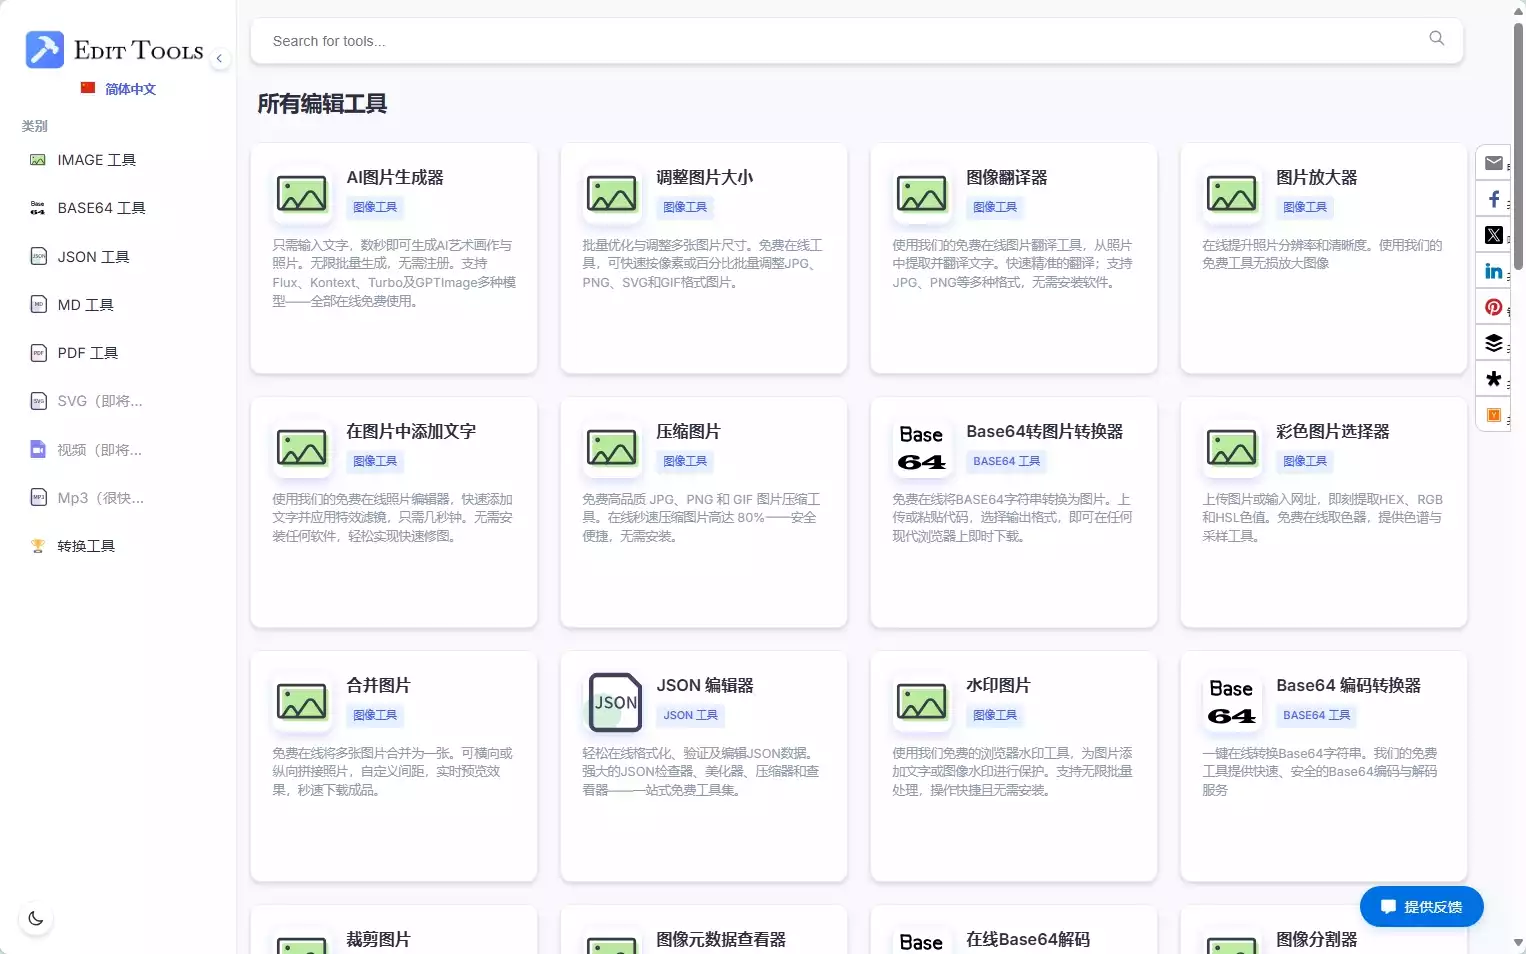Click the magnifier search icon
The image size is (1526, 954).
[x=1437, y=39]
